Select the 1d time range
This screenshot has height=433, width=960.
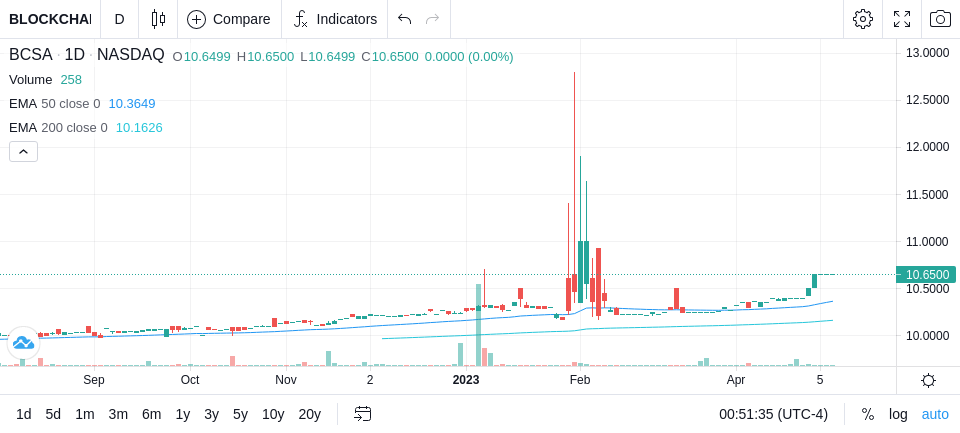point(23,415)
